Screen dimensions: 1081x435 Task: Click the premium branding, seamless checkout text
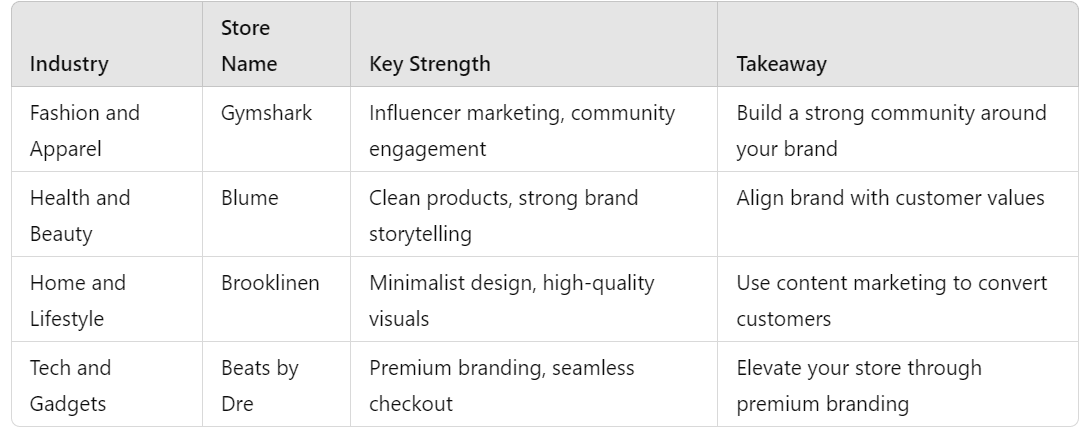tap(501, 386)
